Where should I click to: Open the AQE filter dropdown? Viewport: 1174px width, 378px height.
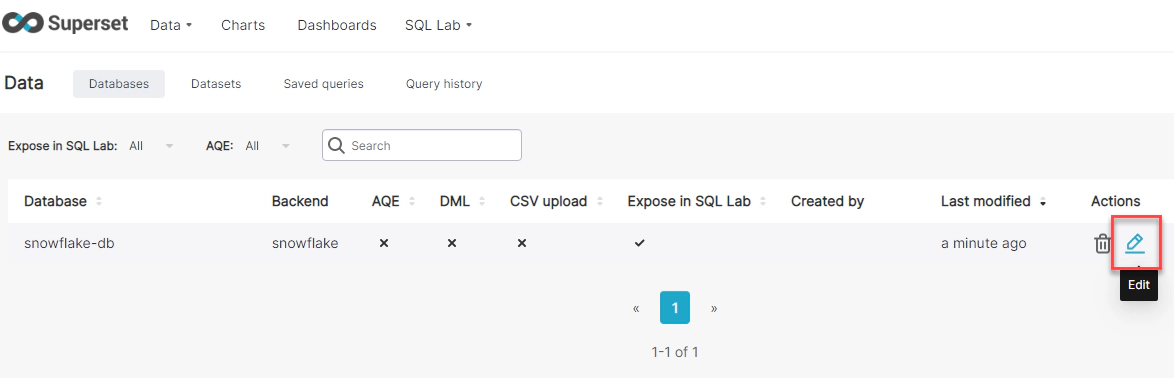pyautogui.click(x=267, y=146)
